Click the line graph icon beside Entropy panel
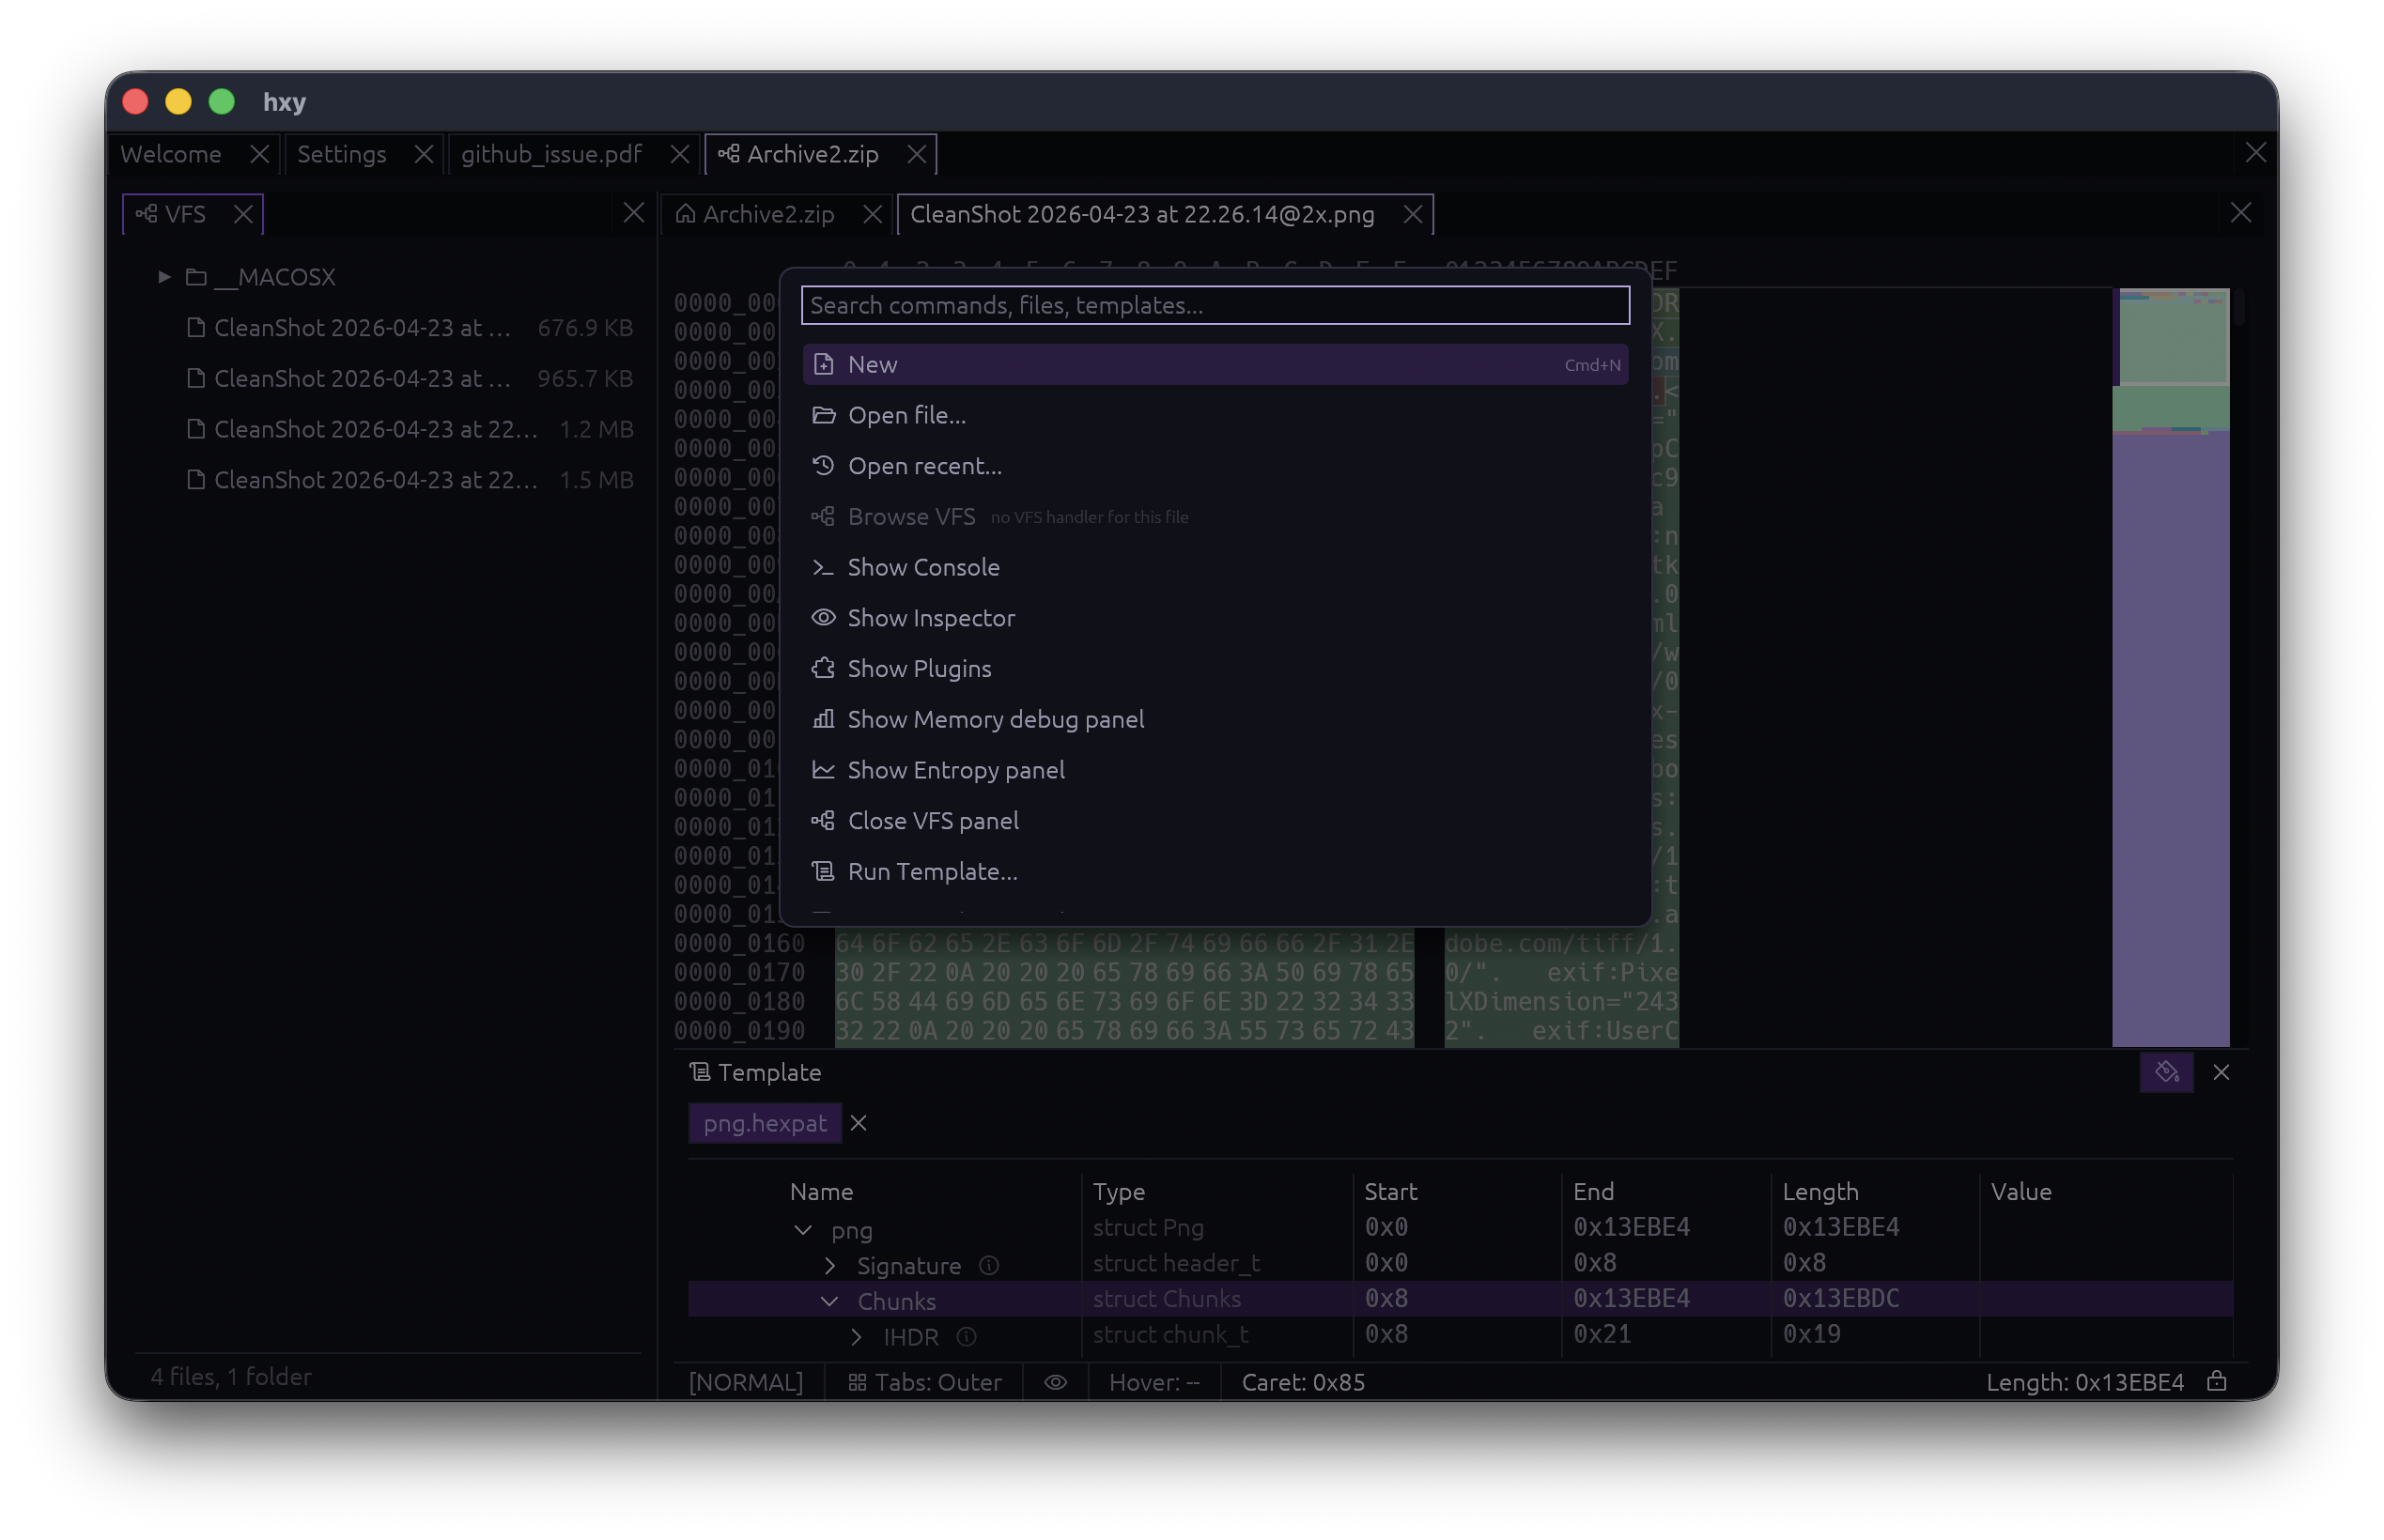Image resolution: width=2384 pixels, height=1540 pixels. [823, 770]
